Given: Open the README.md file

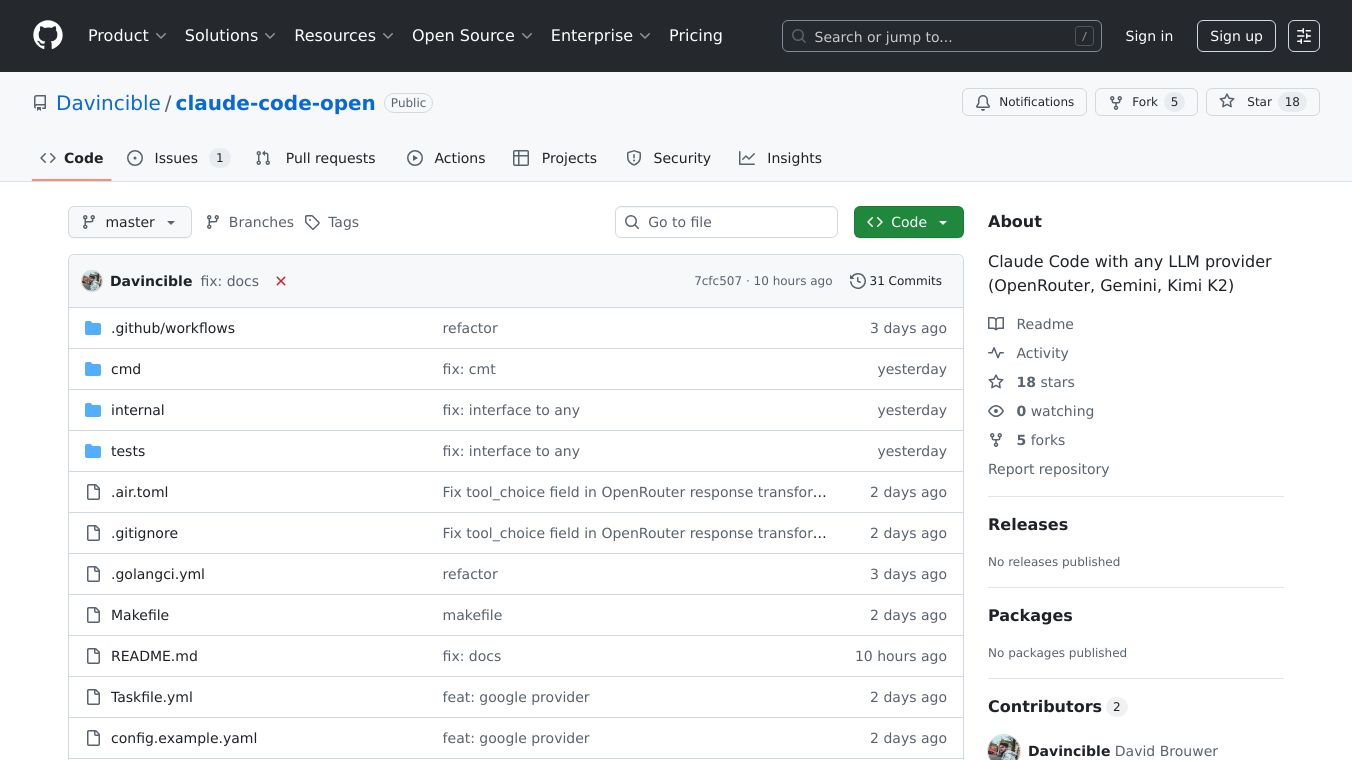Looking at the screenshot, I should [154, 656].
